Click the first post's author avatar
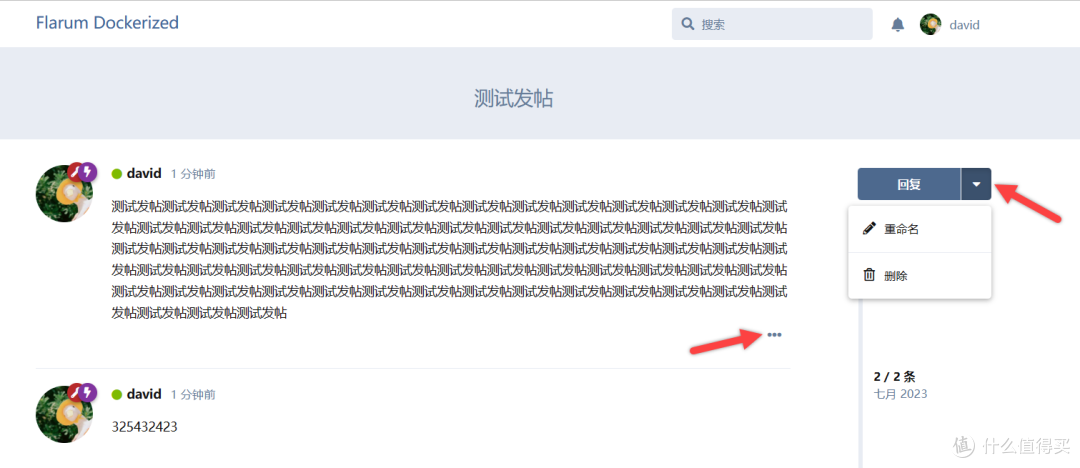Image resolution: width=1080 pixels, height=468 pixels. click(x=64, y=193)
